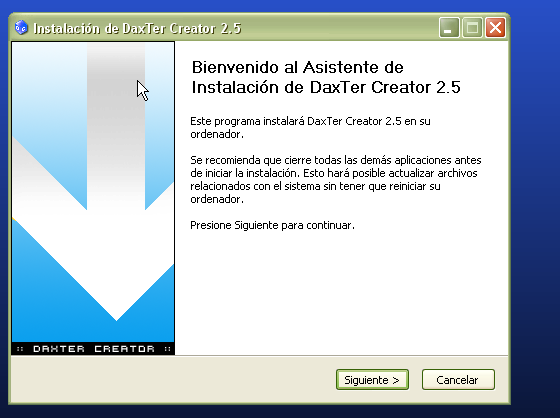Click the Siguiente > button to continue

pos(372,379)
